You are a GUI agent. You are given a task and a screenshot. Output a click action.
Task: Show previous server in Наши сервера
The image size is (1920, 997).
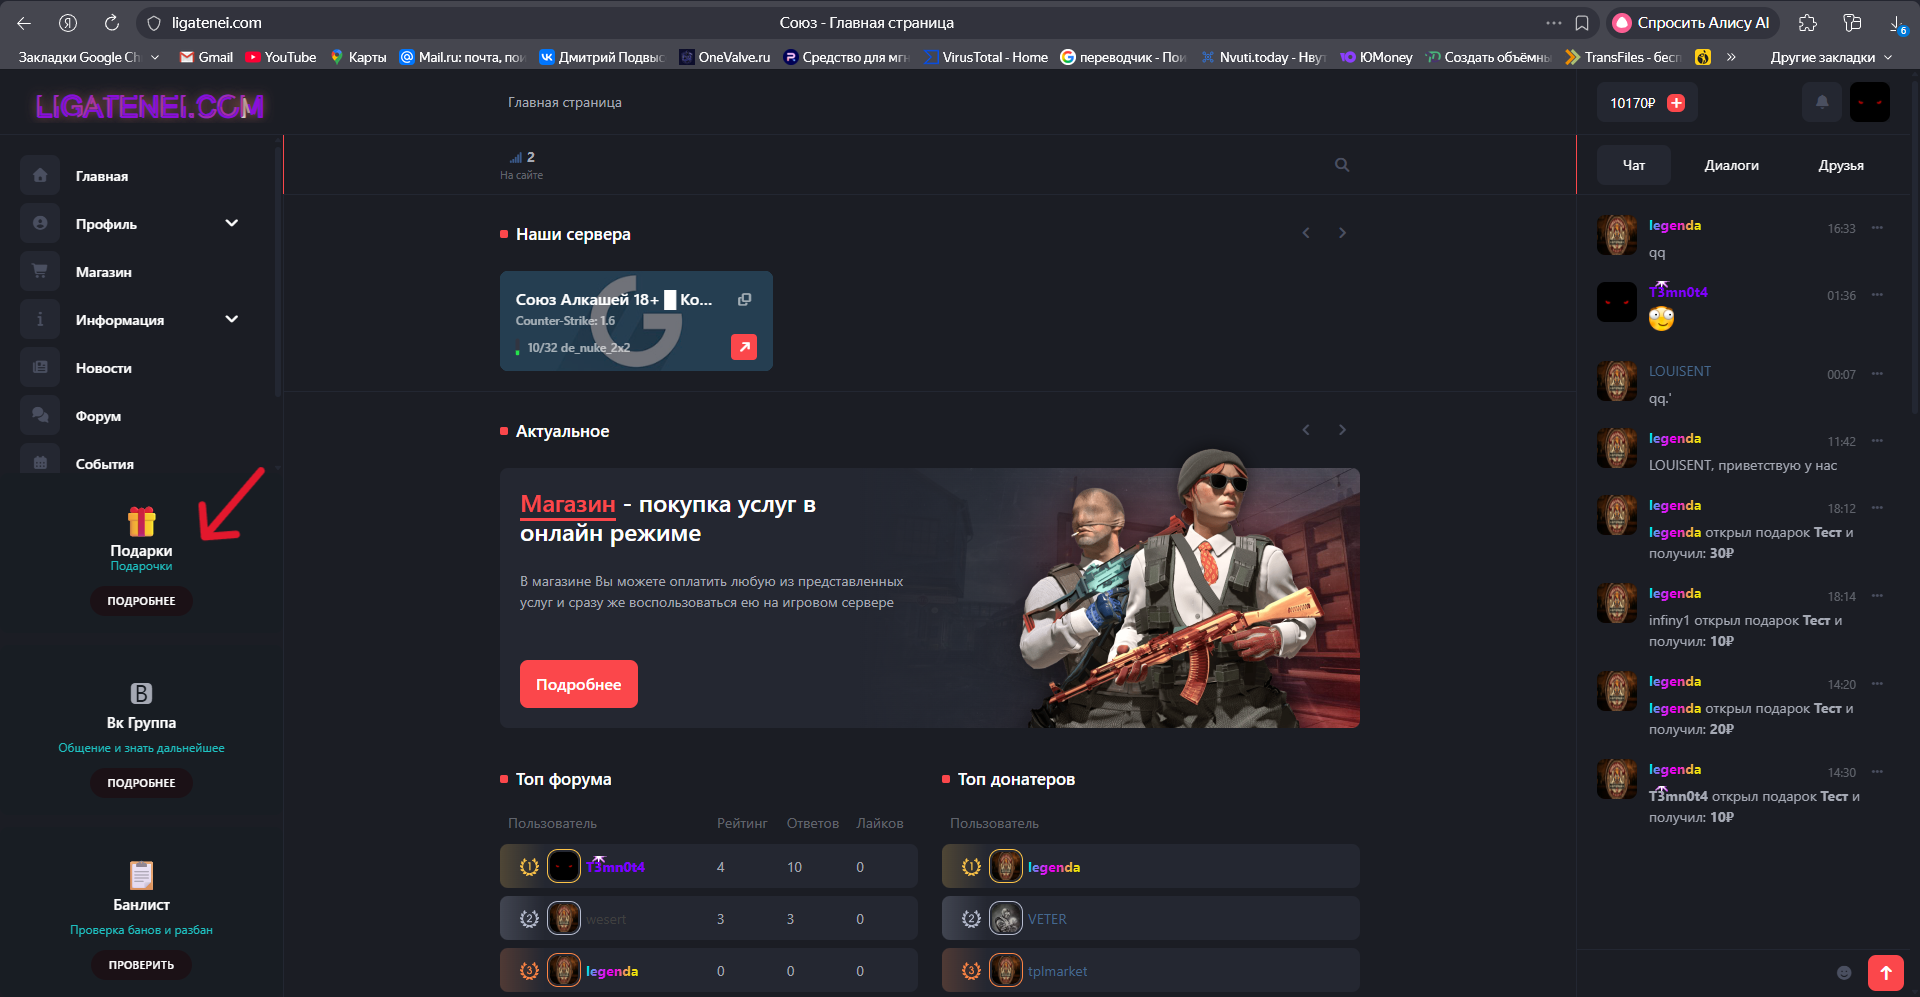[x=1306, y=233]
